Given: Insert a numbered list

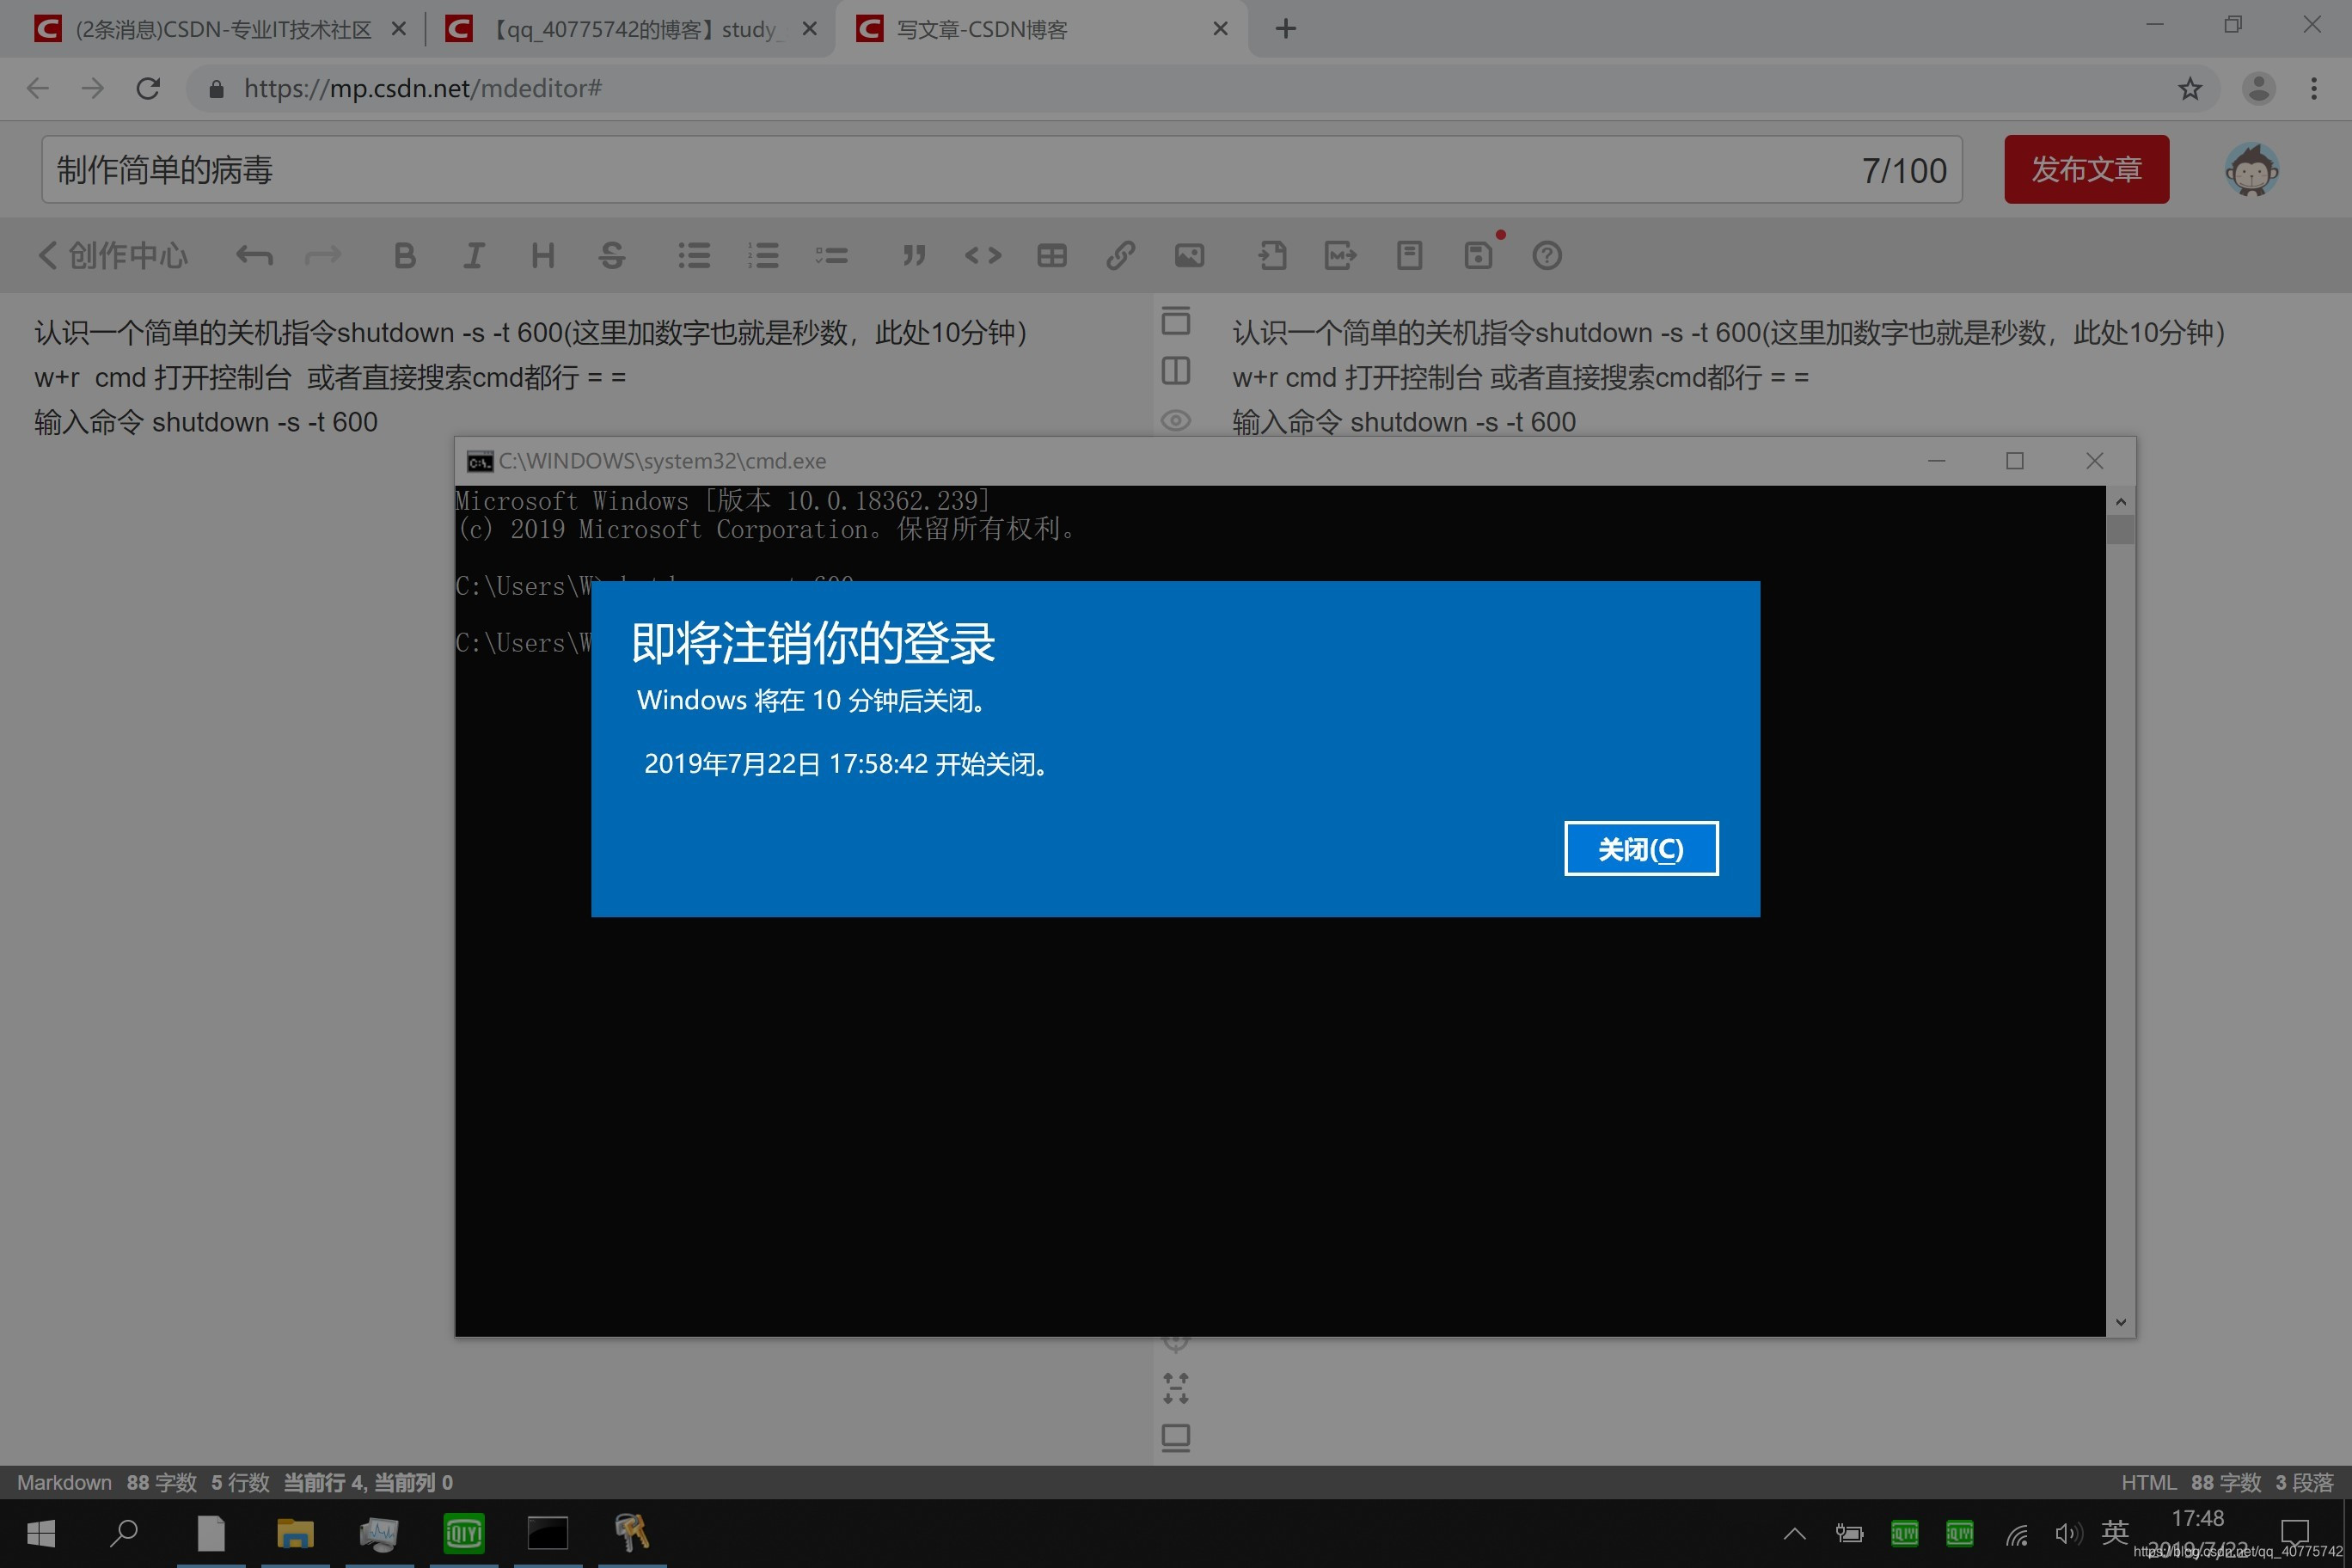Looking at the screenshot, I should (x=763, y=256).
